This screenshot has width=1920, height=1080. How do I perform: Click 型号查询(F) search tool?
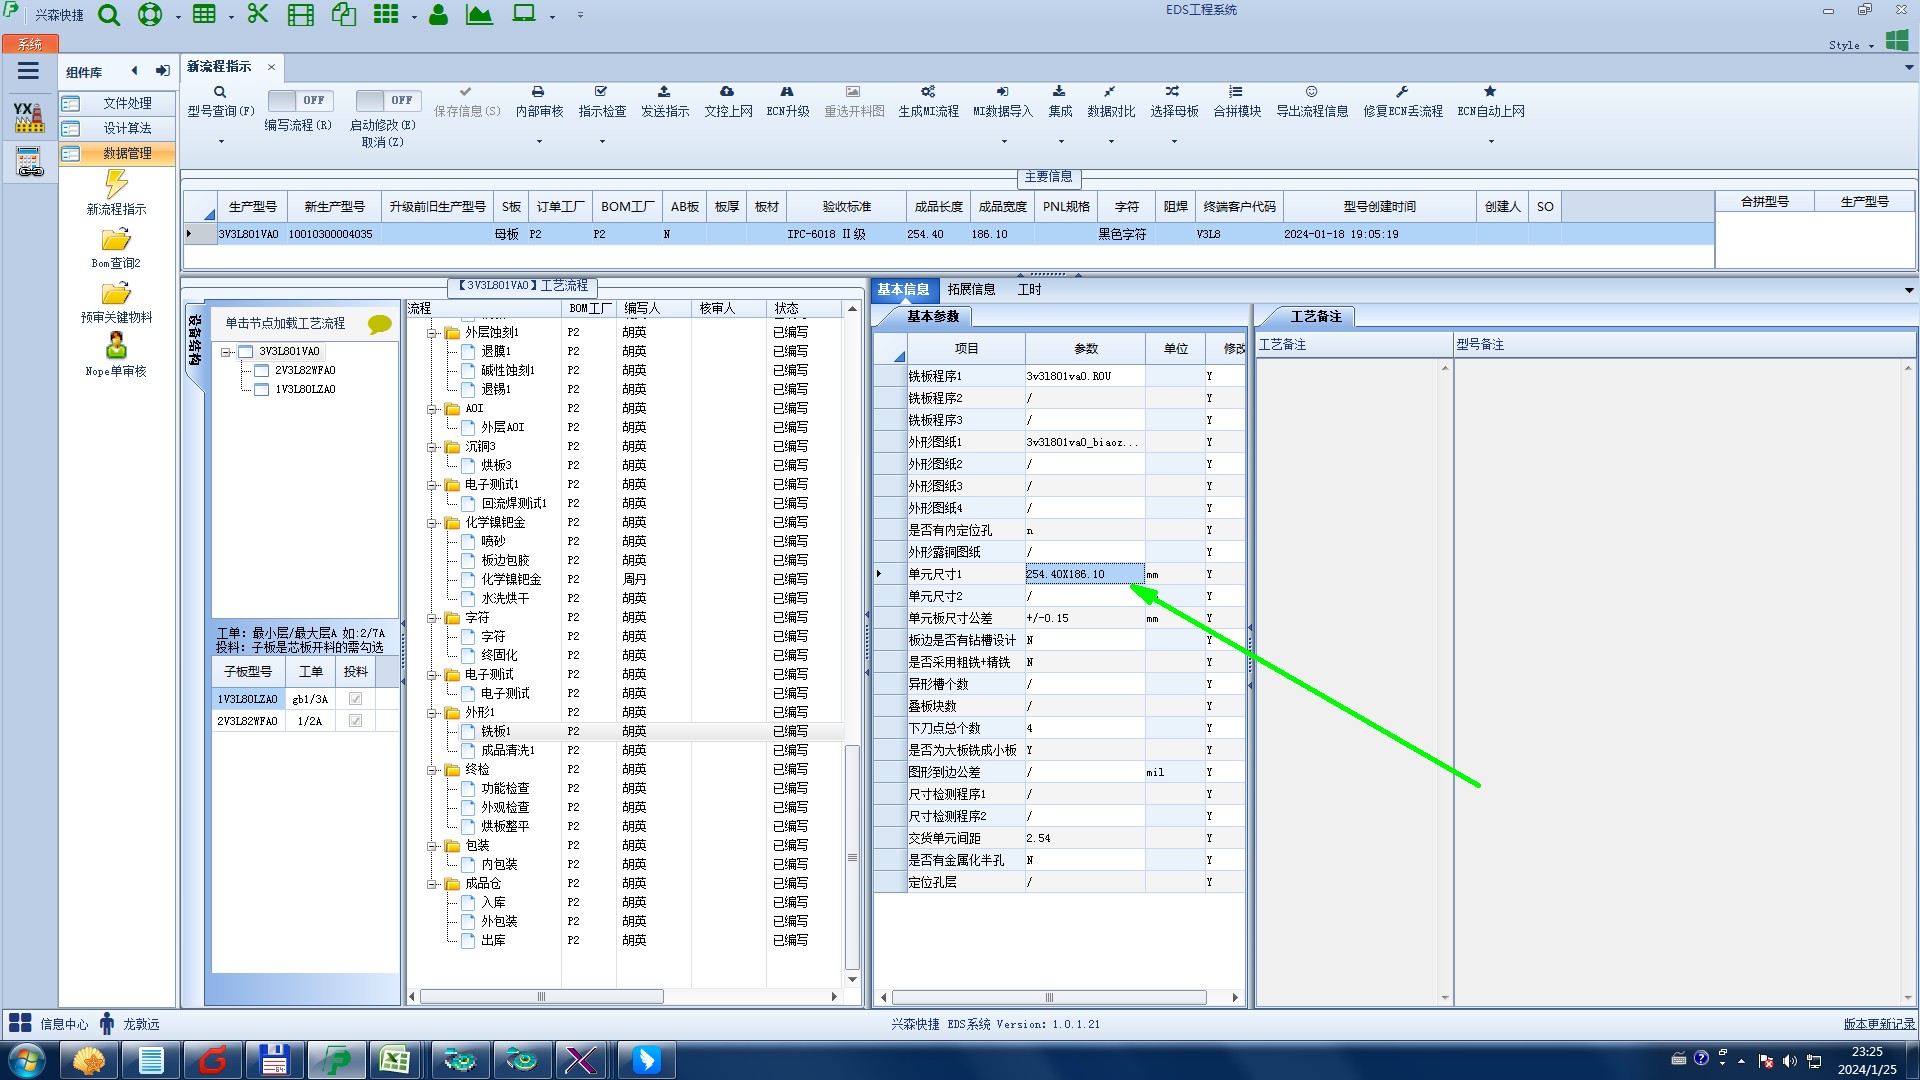tap(220, 101)
